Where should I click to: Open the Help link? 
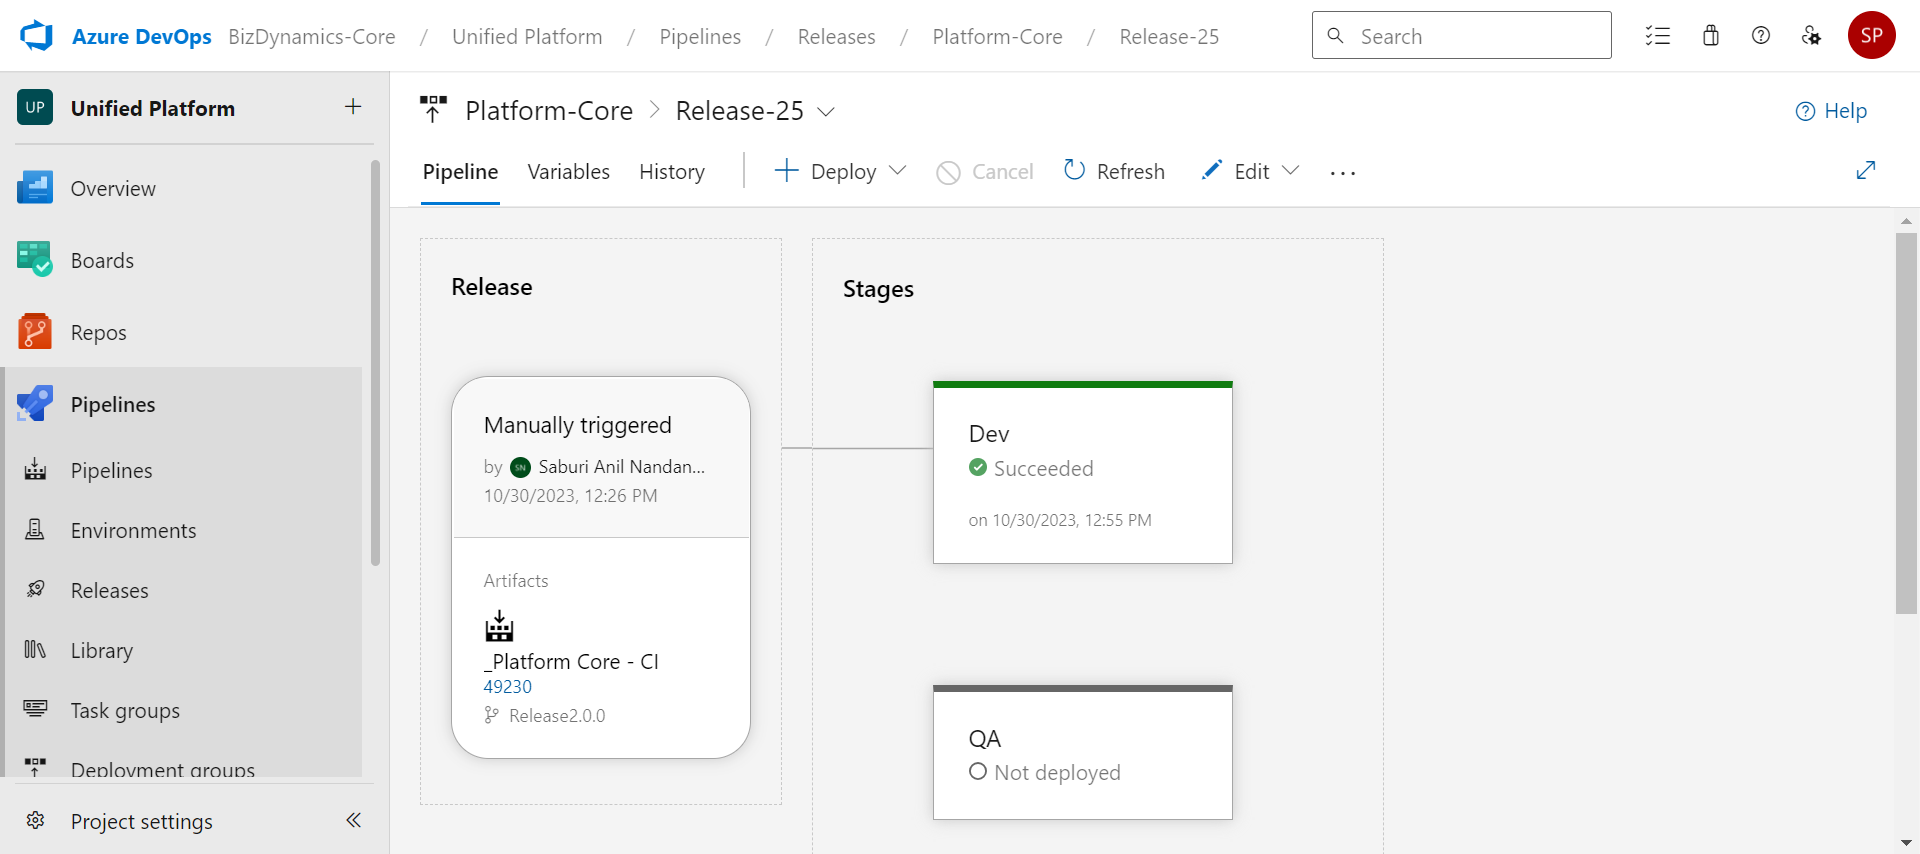(1831, 111)
